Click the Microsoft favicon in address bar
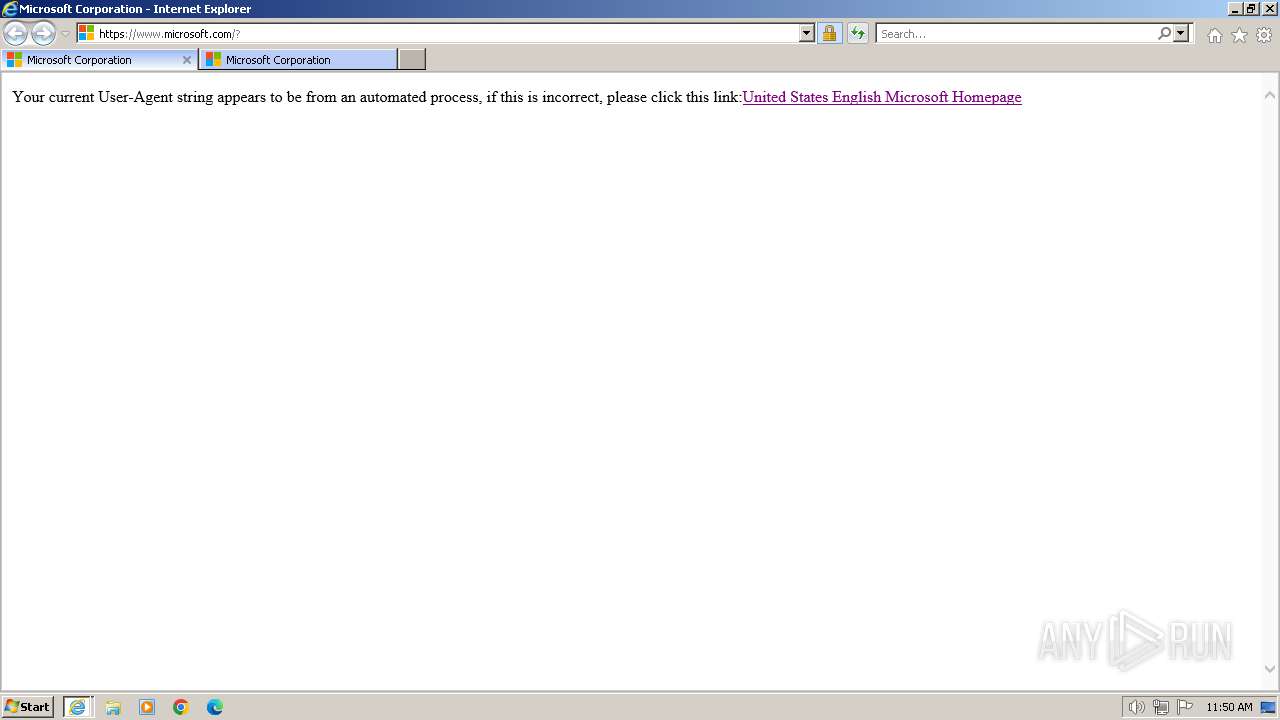 click(87, 33)
